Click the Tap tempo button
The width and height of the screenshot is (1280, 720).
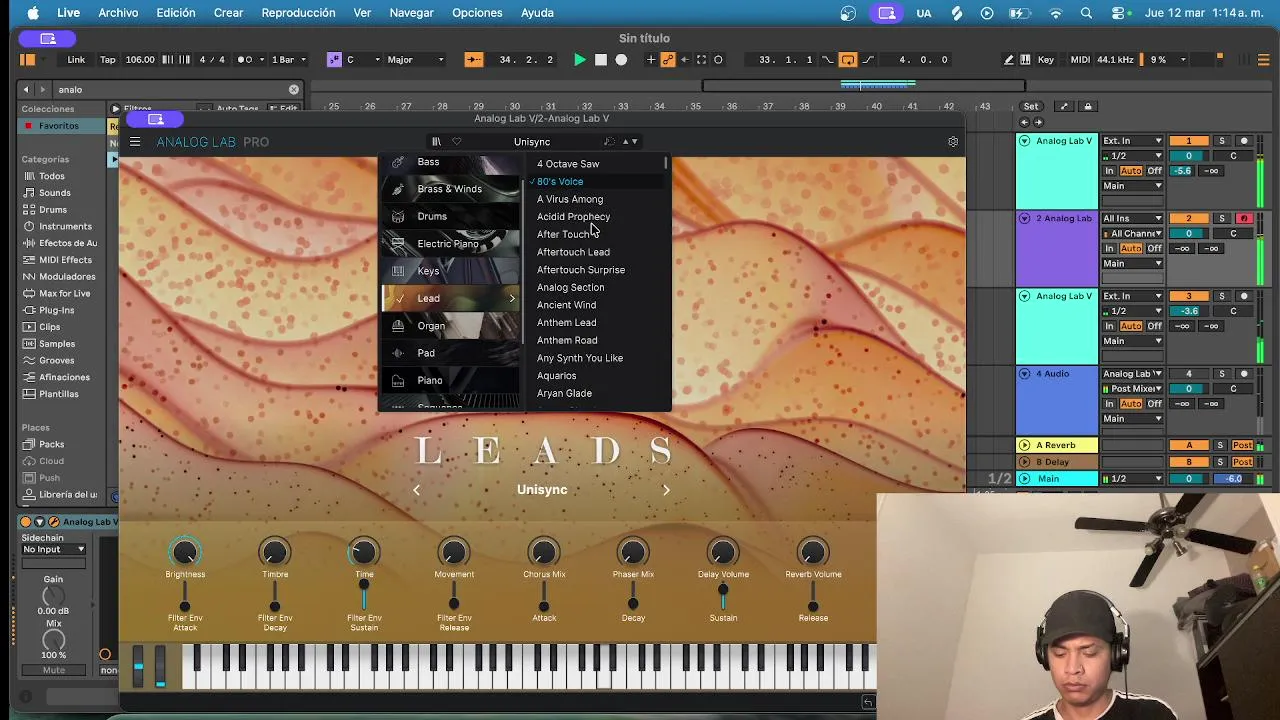[x=107, y=60]
